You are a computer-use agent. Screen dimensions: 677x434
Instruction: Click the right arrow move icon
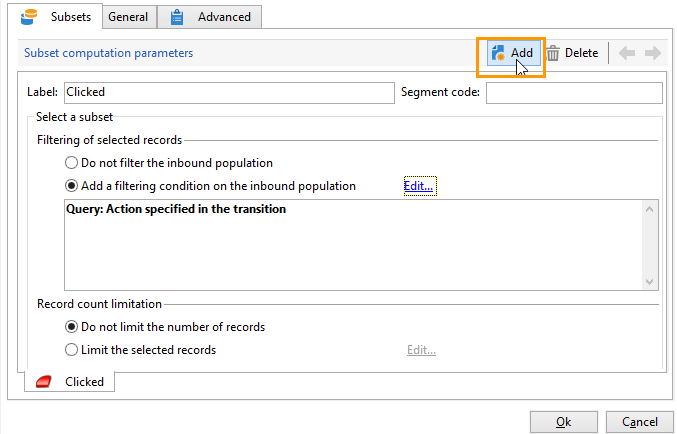coord(652,53)
